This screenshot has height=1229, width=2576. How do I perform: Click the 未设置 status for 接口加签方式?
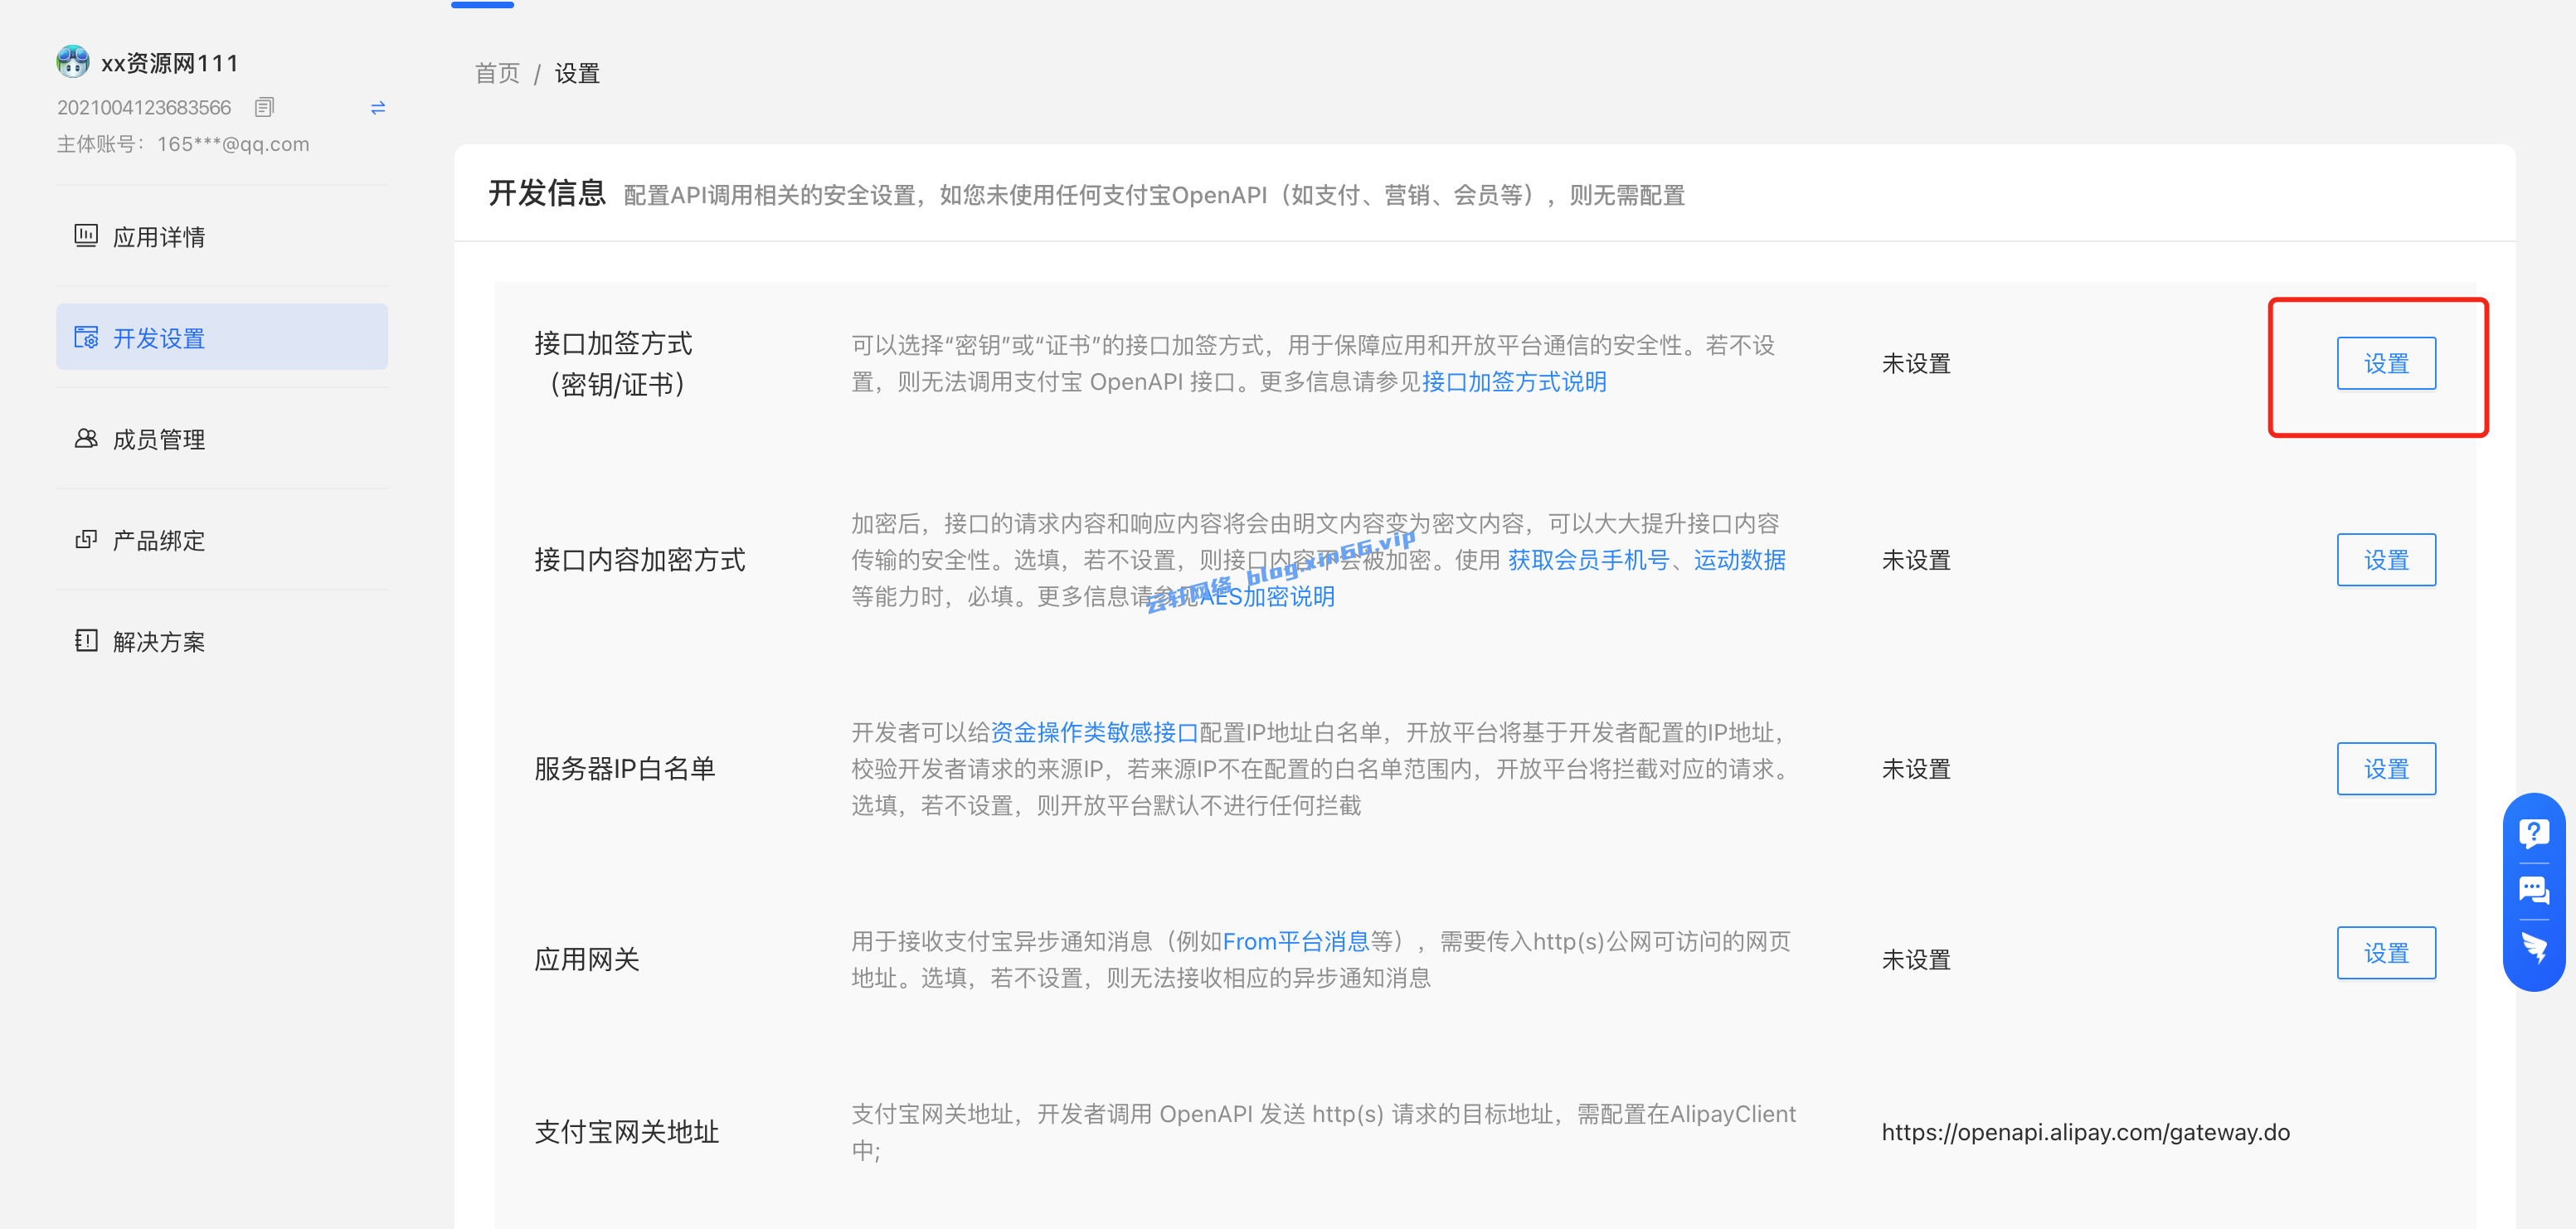coord(1916,364)
